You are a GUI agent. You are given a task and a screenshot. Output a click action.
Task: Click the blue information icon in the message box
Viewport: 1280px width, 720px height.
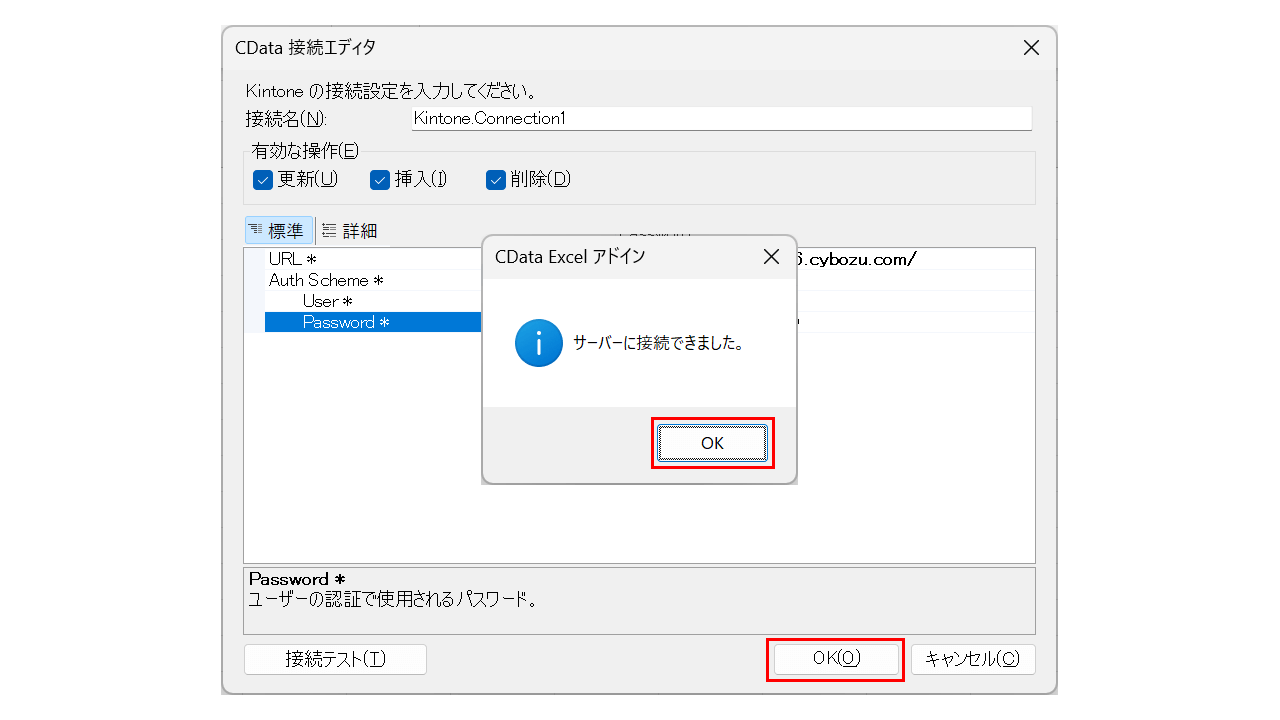point(539,343)
